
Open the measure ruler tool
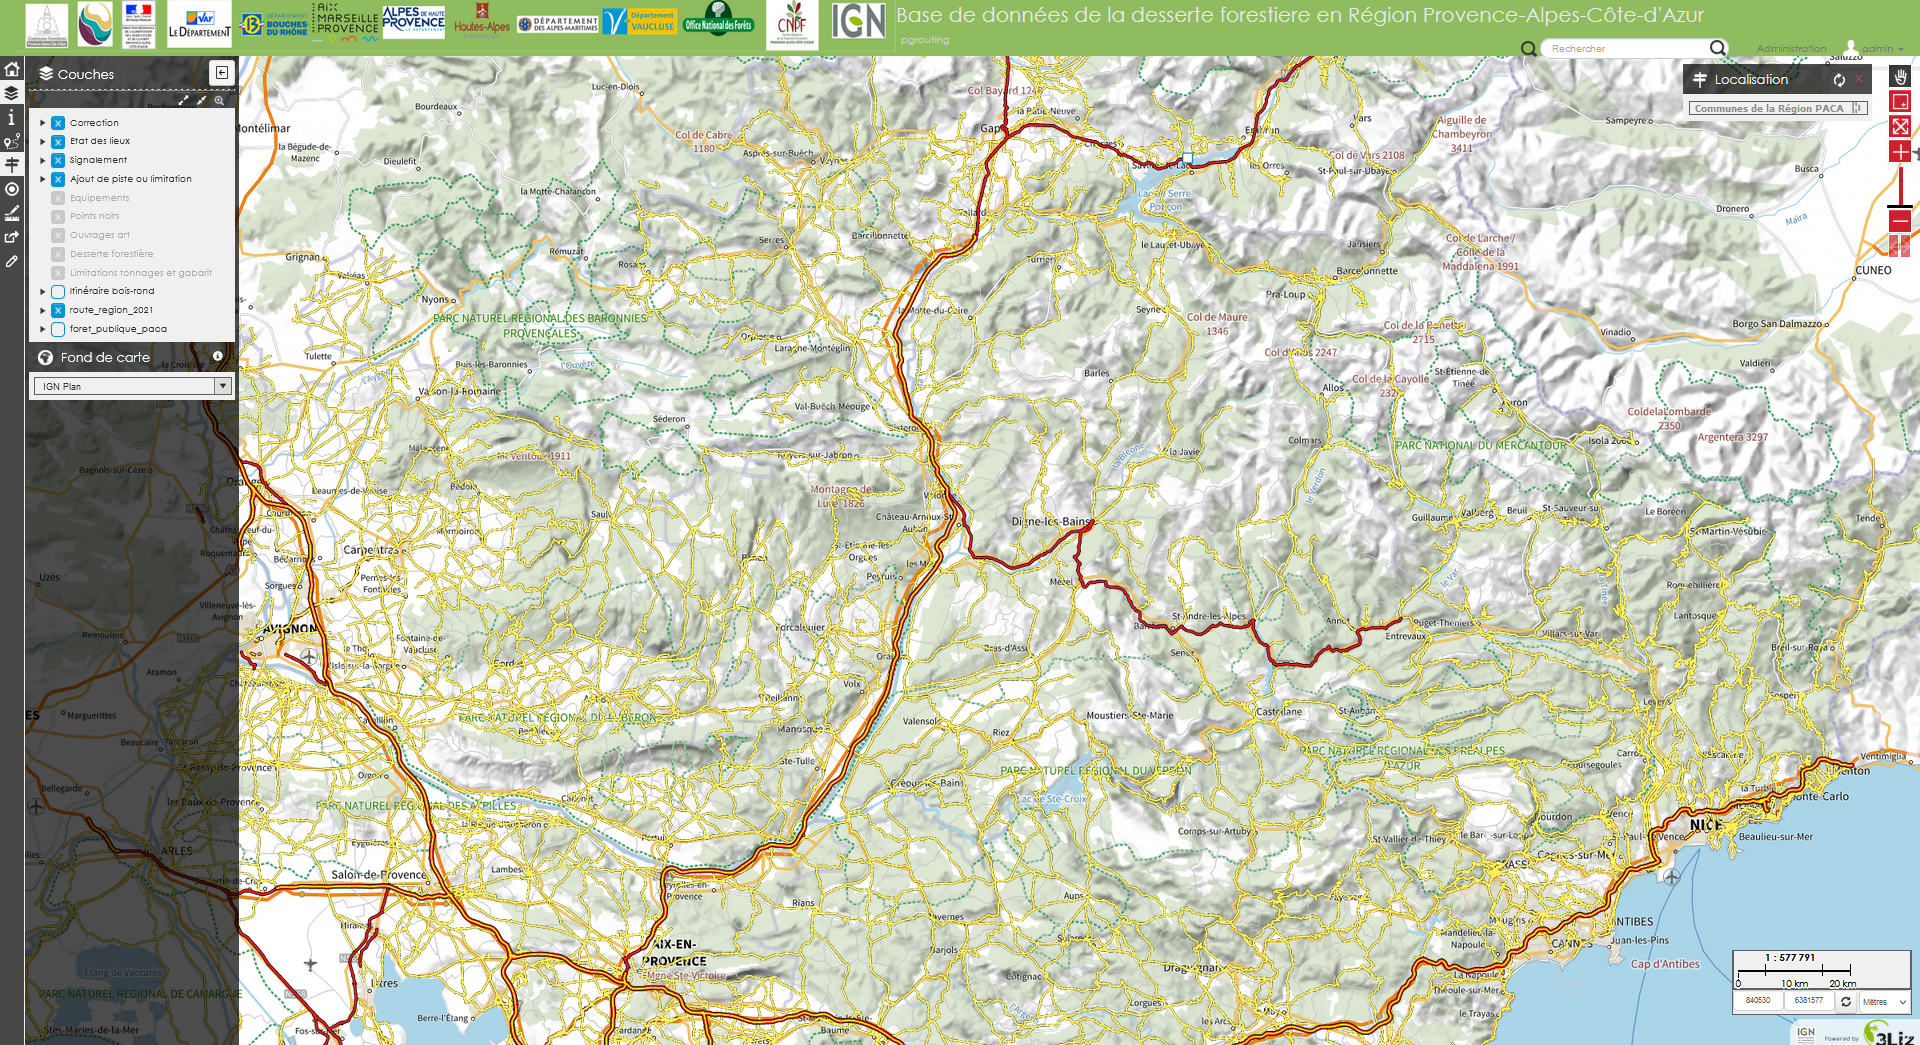point(12,213)
